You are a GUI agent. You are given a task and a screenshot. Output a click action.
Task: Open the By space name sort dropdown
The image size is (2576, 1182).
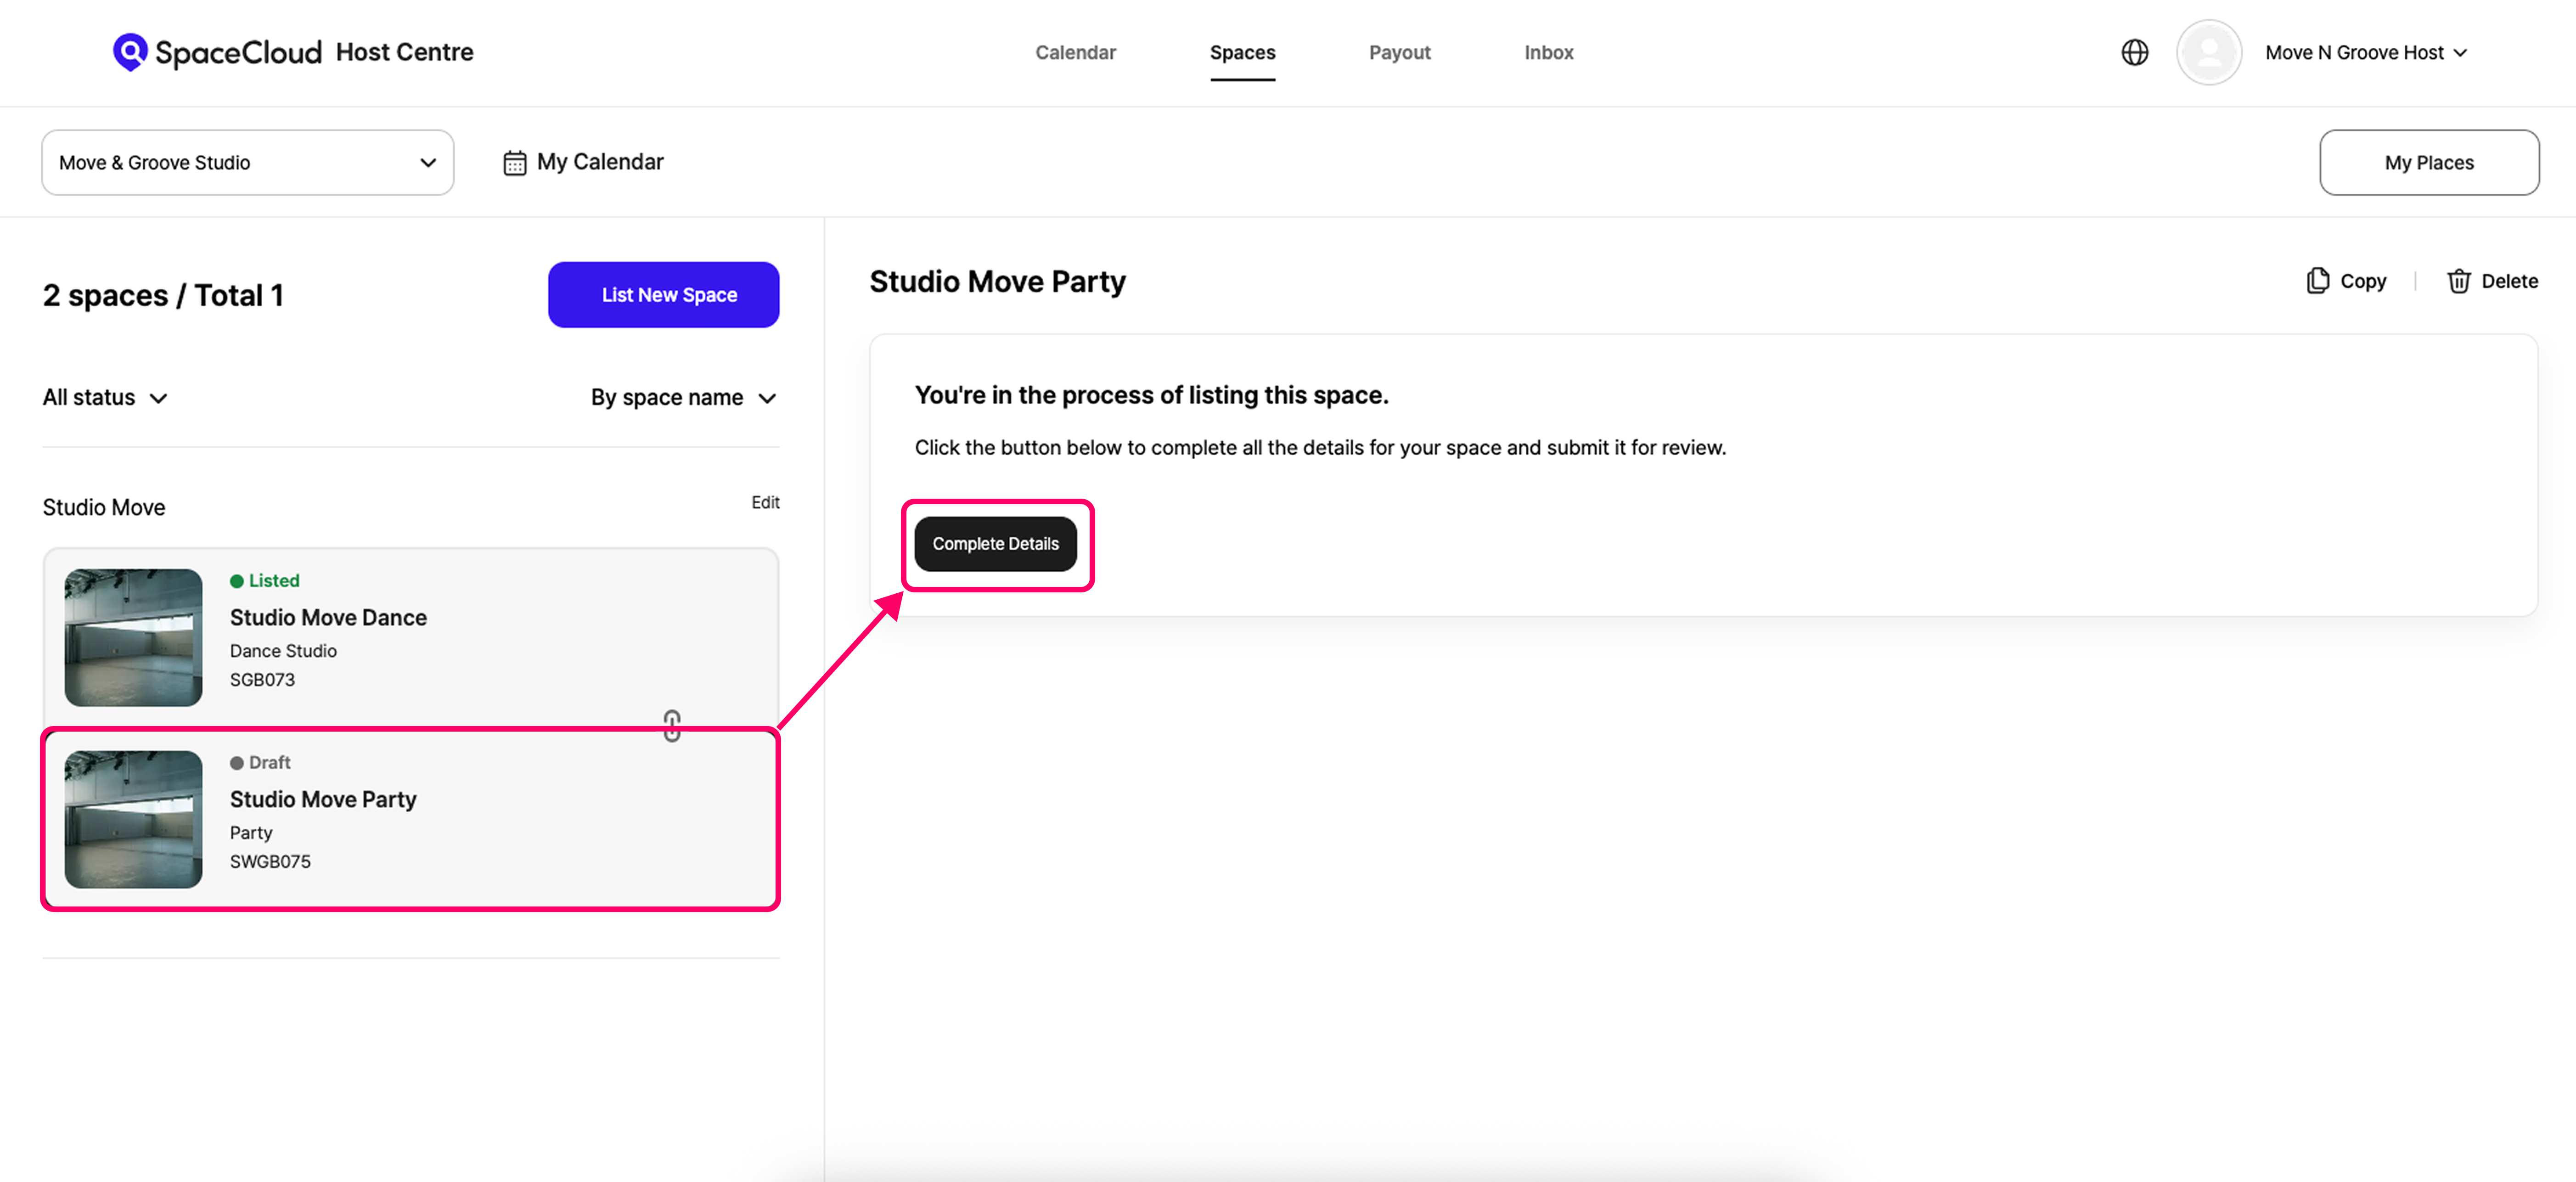click(683, 398)
